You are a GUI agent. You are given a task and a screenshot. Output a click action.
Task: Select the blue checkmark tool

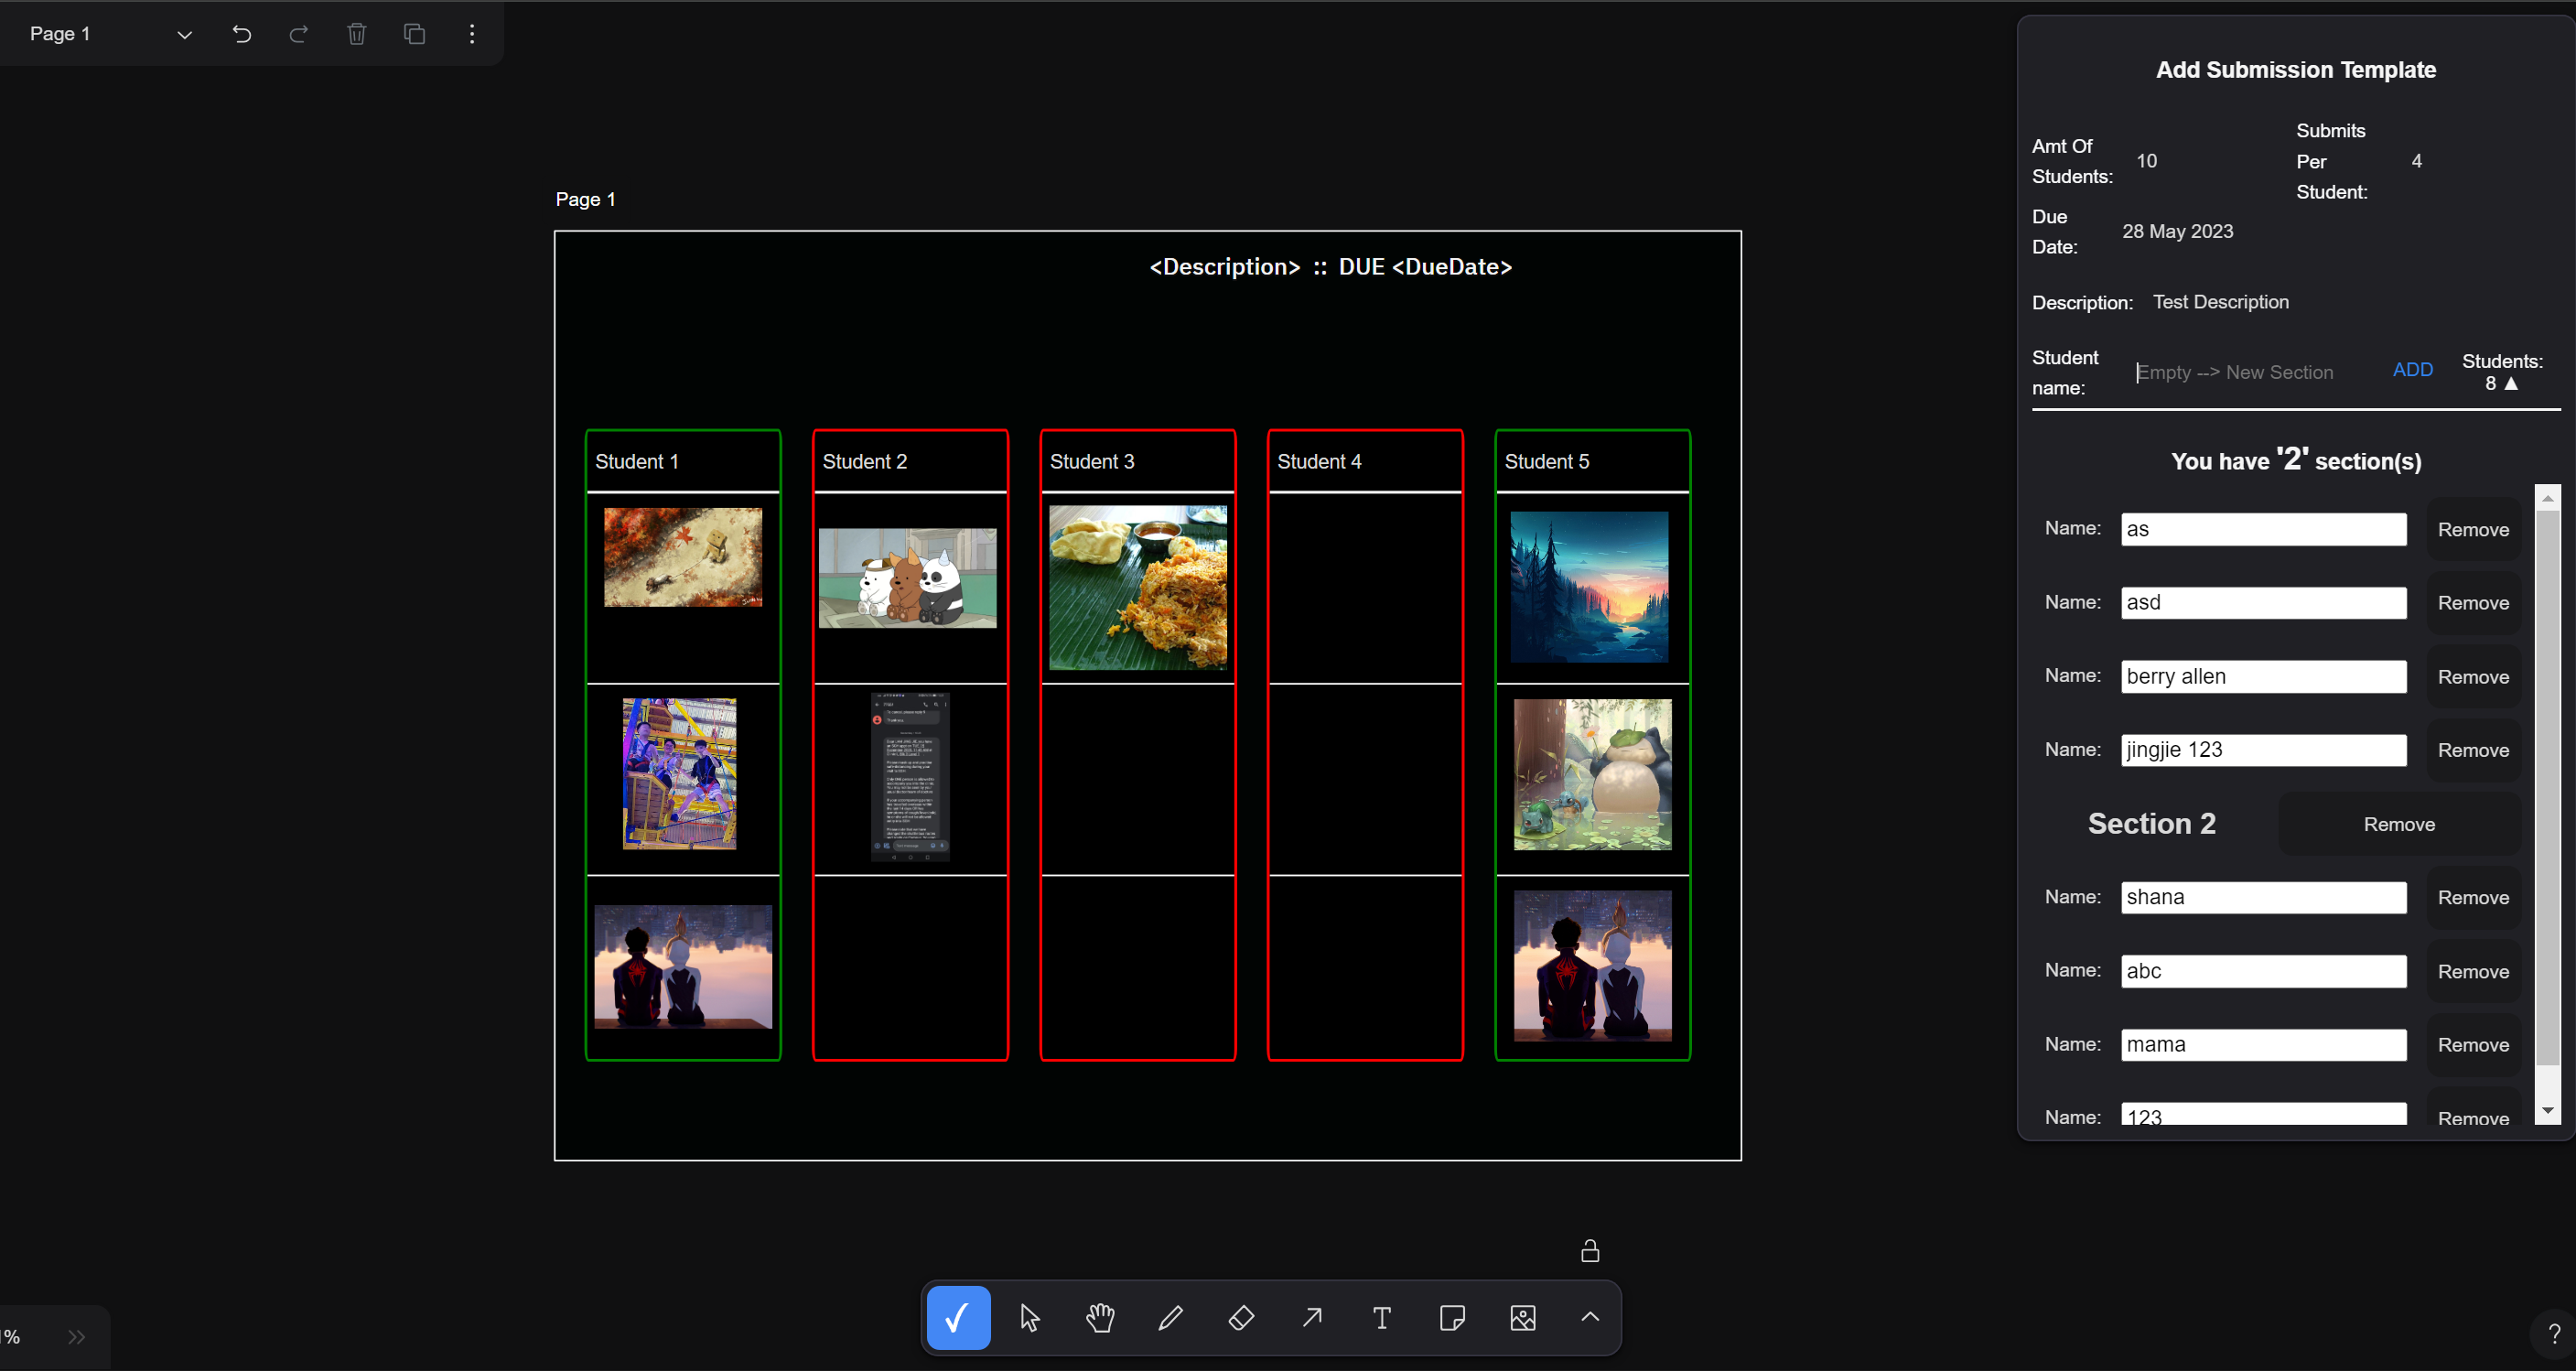point(957,1317)
